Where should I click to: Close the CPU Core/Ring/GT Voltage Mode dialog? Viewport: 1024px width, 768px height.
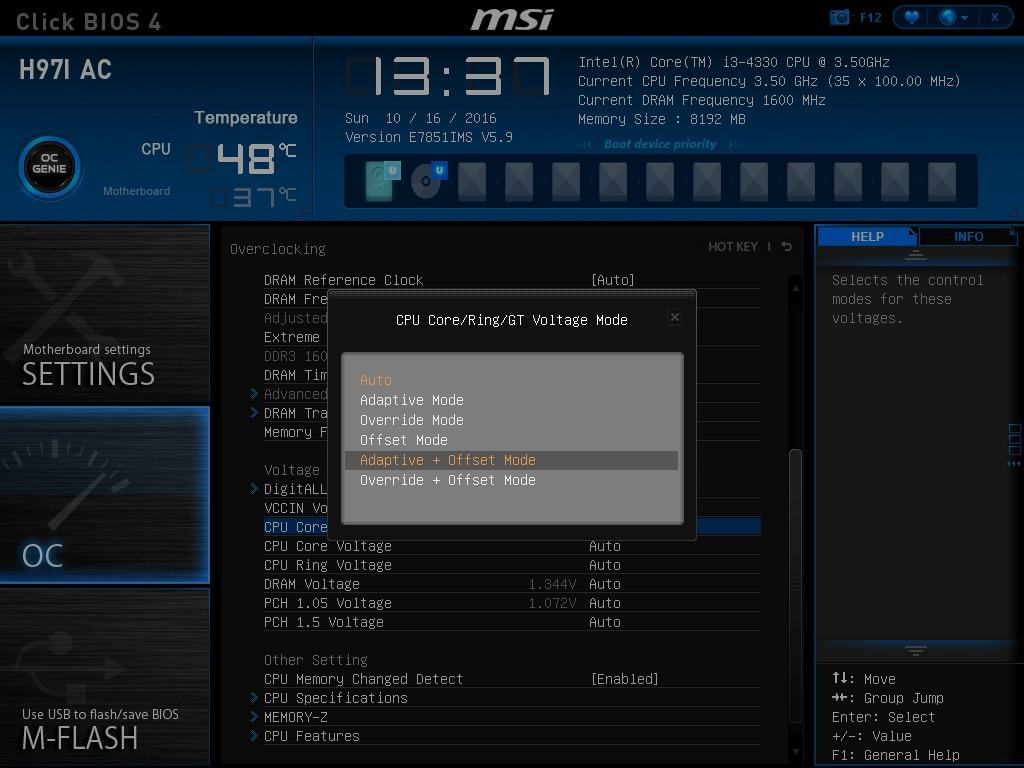[x=675, y=317]
